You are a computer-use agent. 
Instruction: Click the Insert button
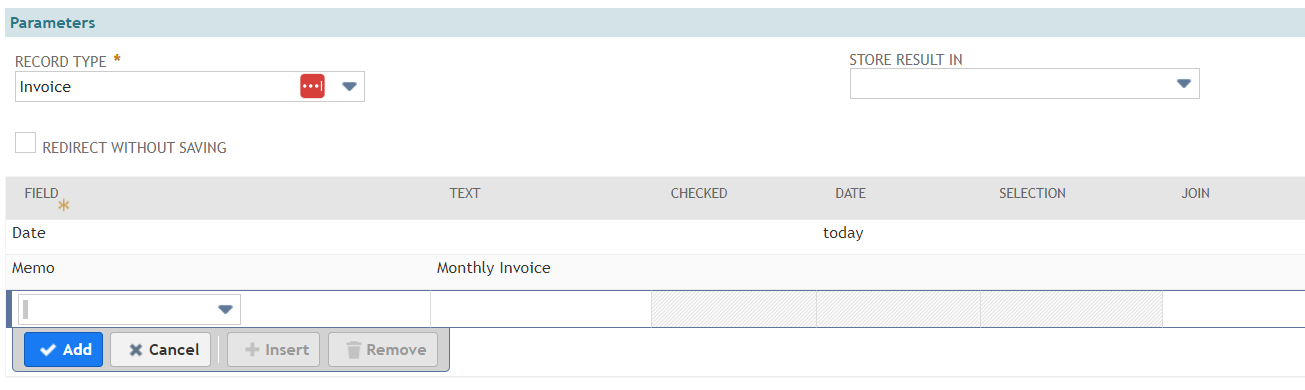274,350
